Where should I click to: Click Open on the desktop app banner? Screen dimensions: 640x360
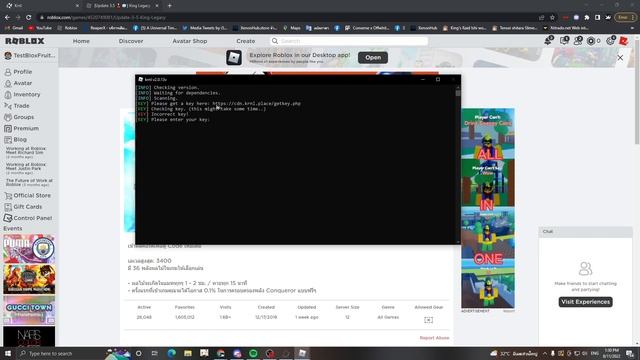pyautogui.click(x=373, y=58)
